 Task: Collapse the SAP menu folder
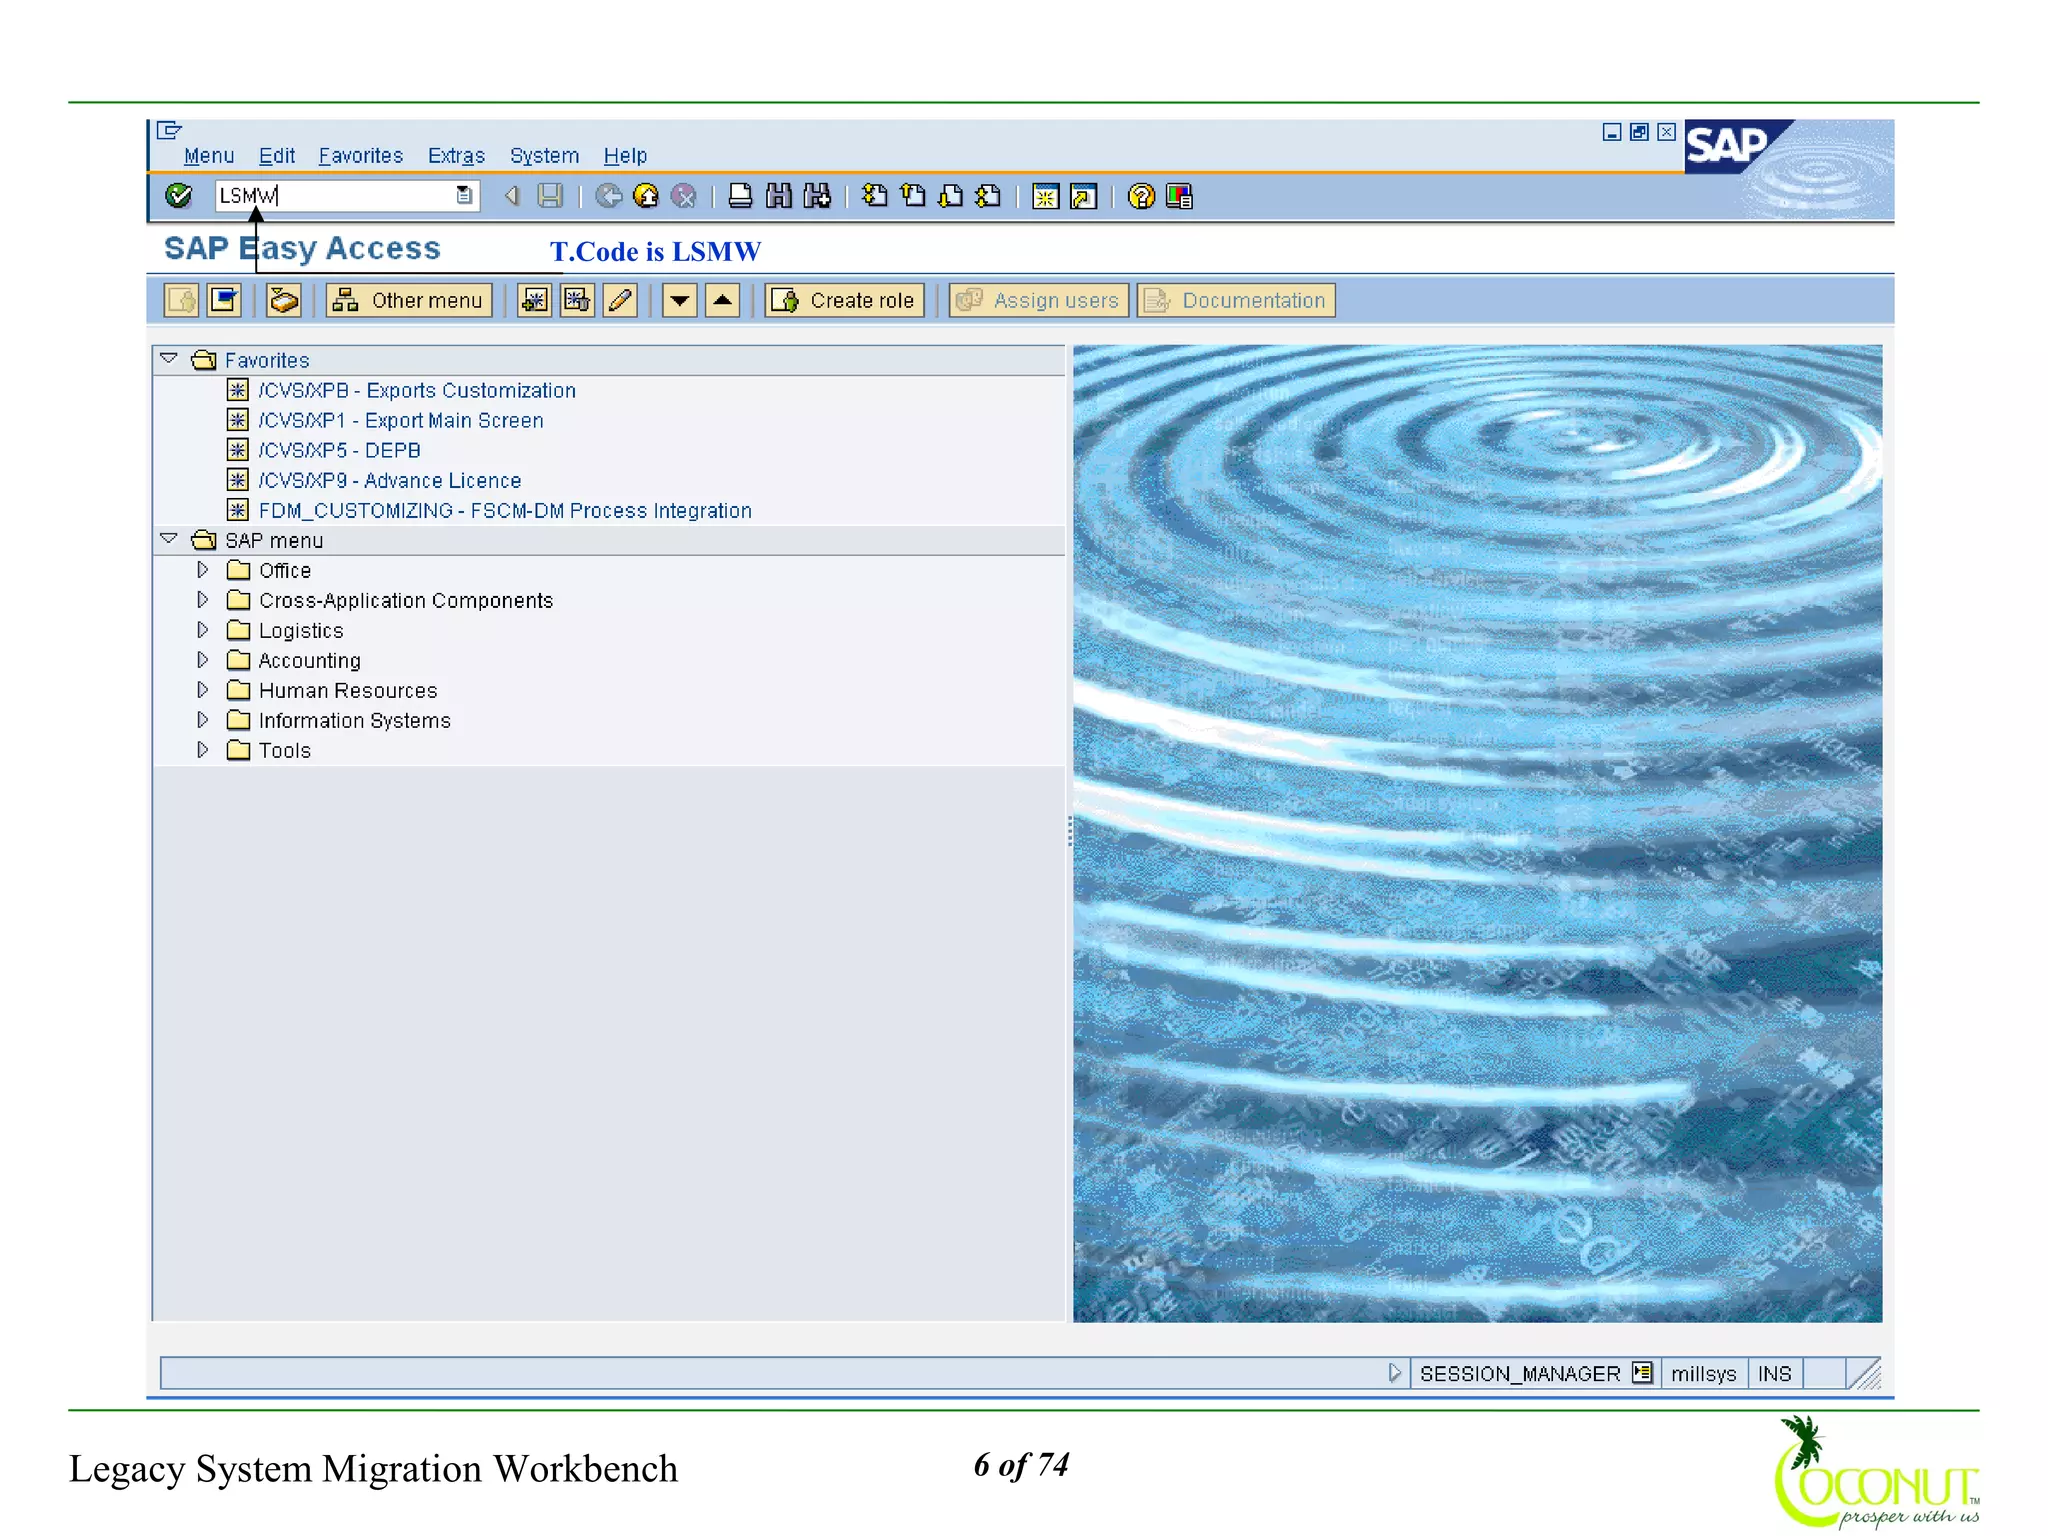click(169, 539)
